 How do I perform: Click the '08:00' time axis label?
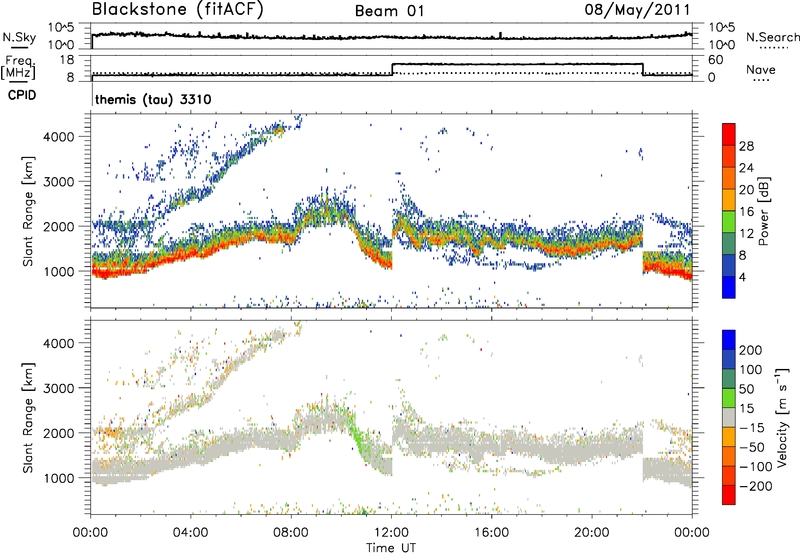pyautogui.click(x=291, y=533)
